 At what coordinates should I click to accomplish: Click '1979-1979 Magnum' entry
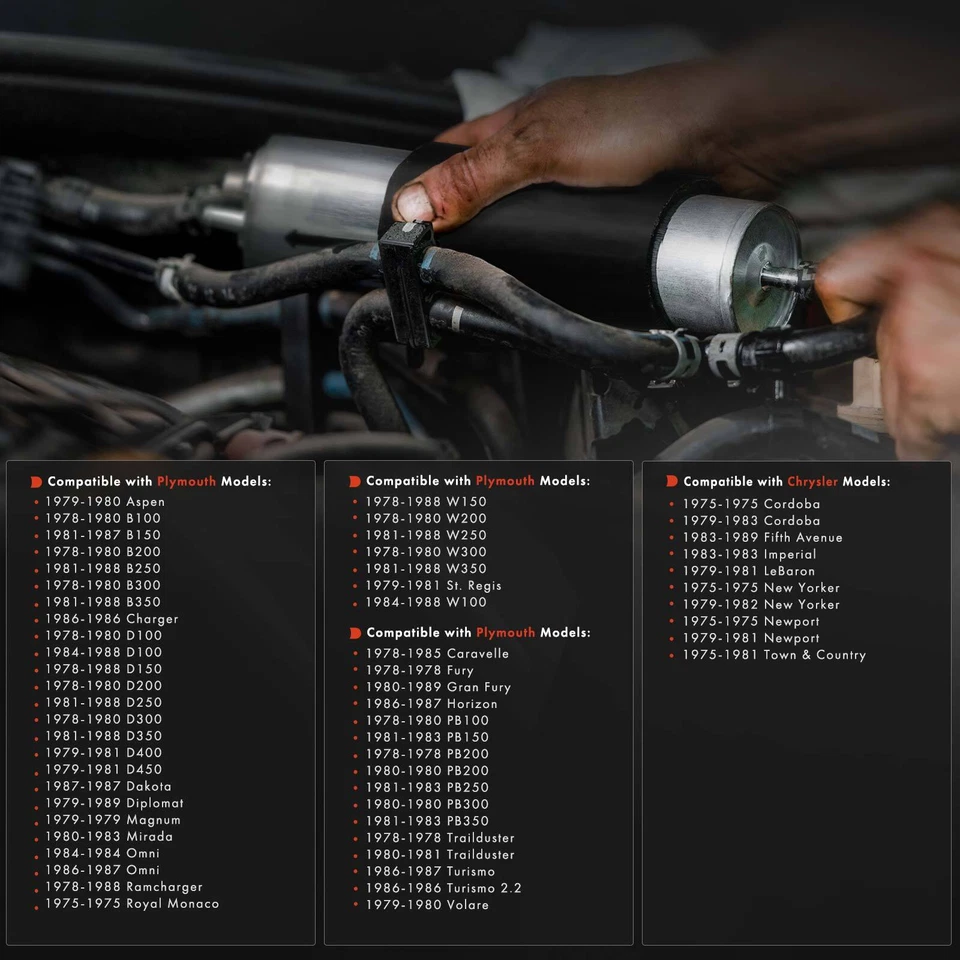point(113,819)
